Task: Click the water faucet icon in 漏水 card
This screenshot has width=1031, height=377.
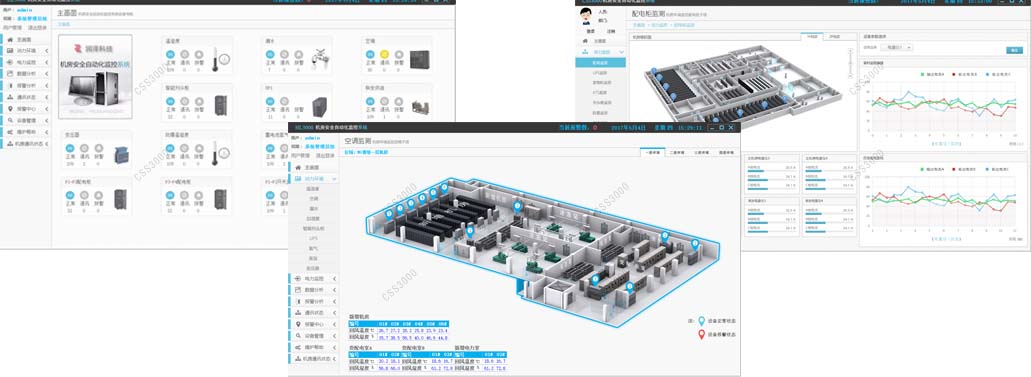Action: click(320, 58)
